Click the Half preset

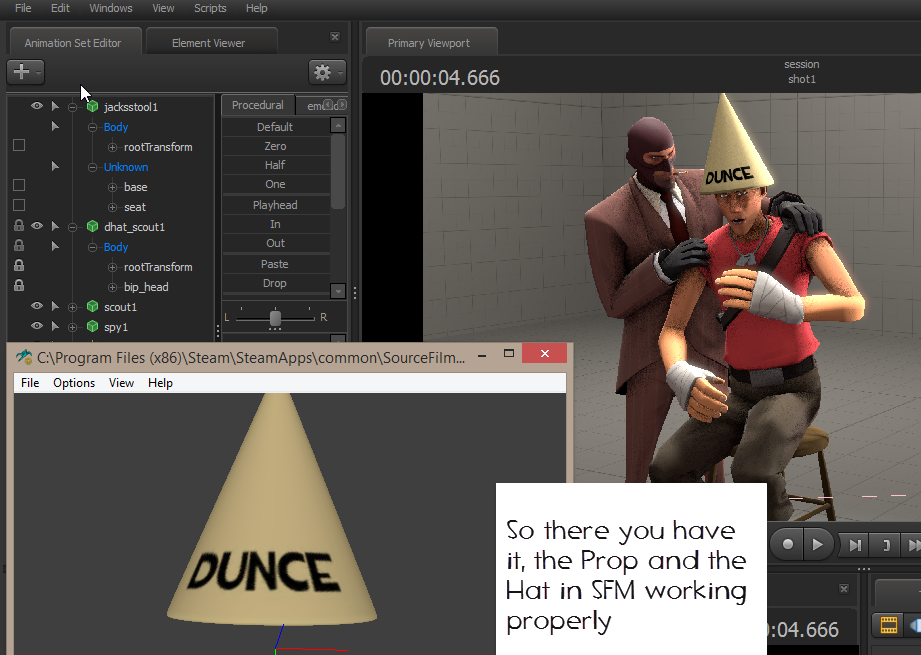click(275, 164)
